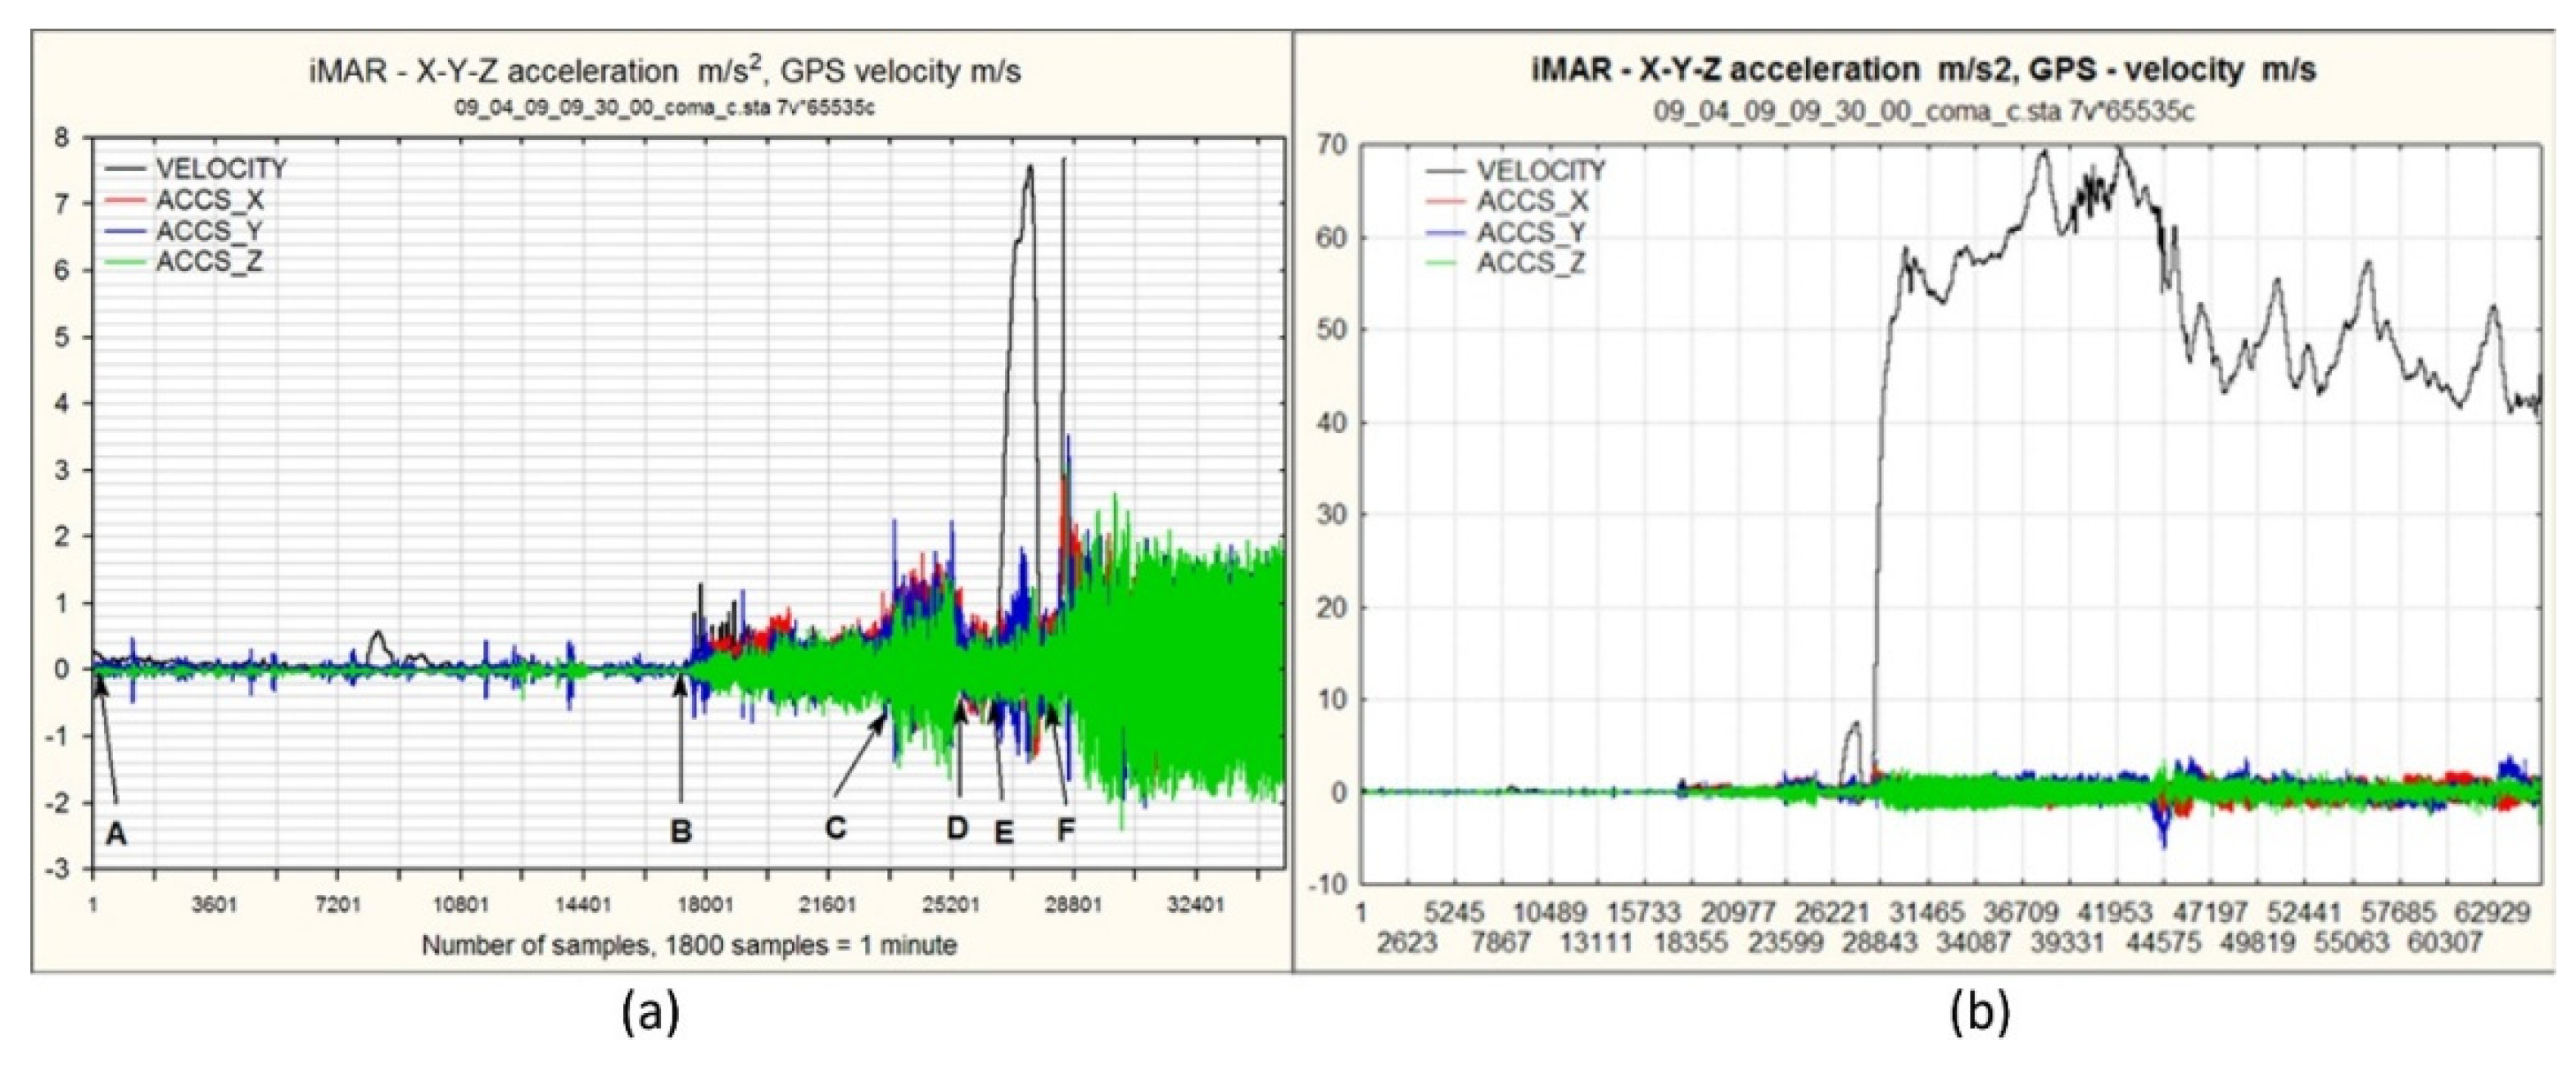
Task: Click lower-row x-axis tick 44575 in chart (b)
Action: point(2163,942)
